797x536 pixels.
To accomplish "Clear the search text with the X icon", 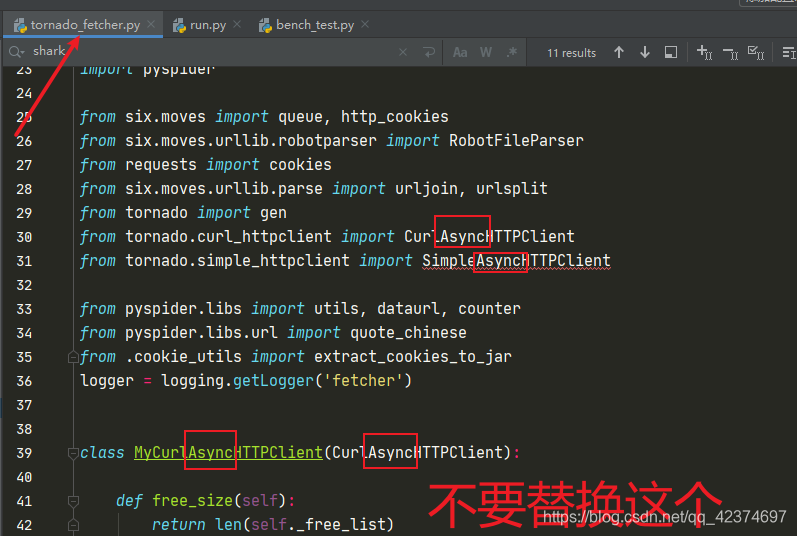I will coord(403,52).
